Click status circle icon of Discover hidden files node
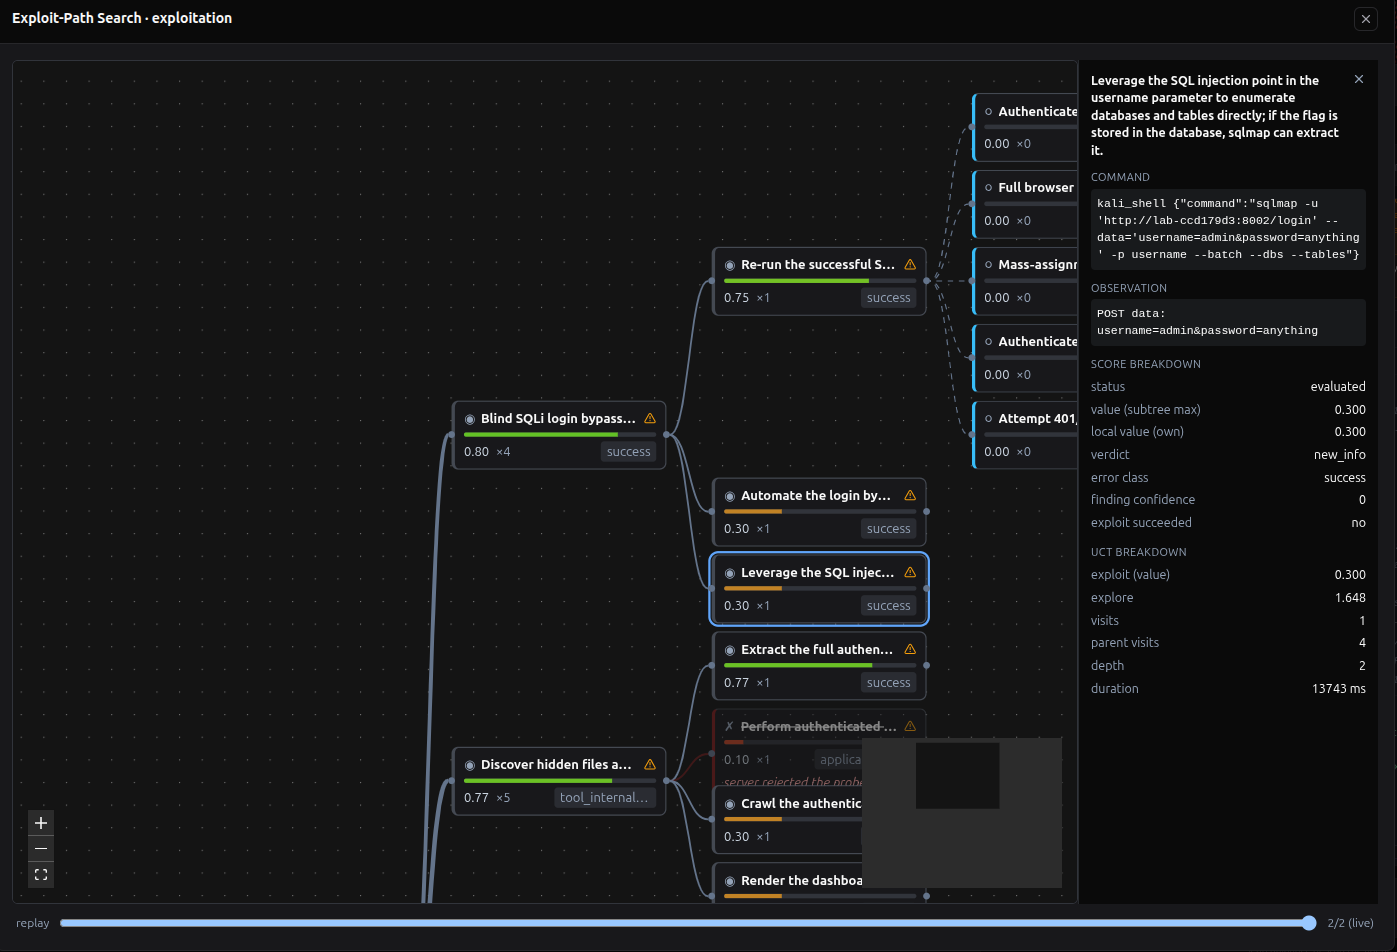The height and width of the screenshot is (952, 1397). point(470,765)
